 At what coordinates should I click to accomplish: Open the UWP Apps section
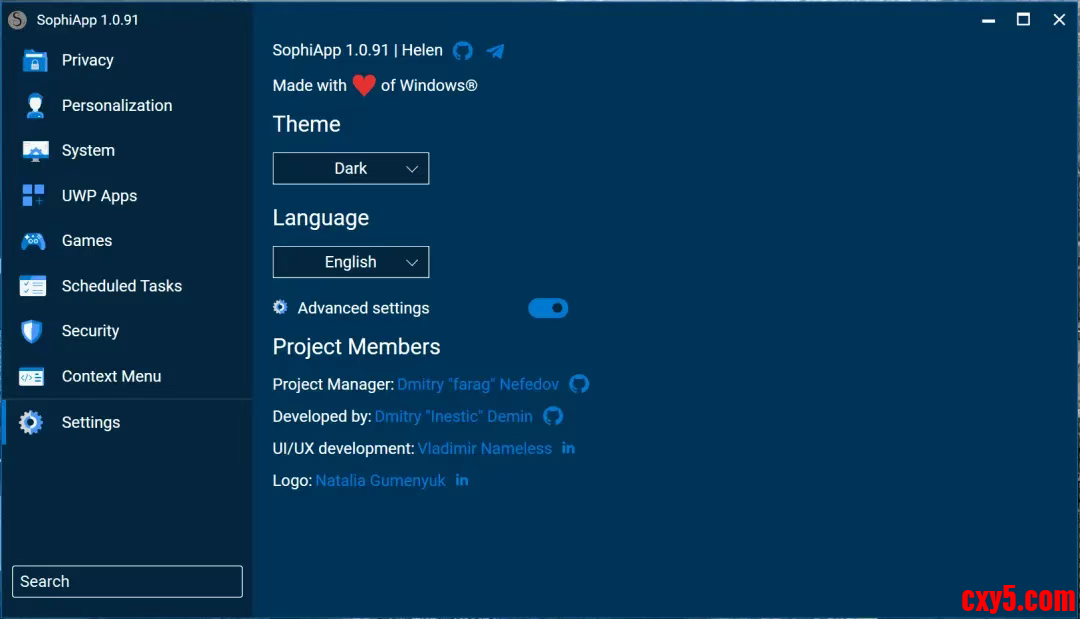click(99, 196)
